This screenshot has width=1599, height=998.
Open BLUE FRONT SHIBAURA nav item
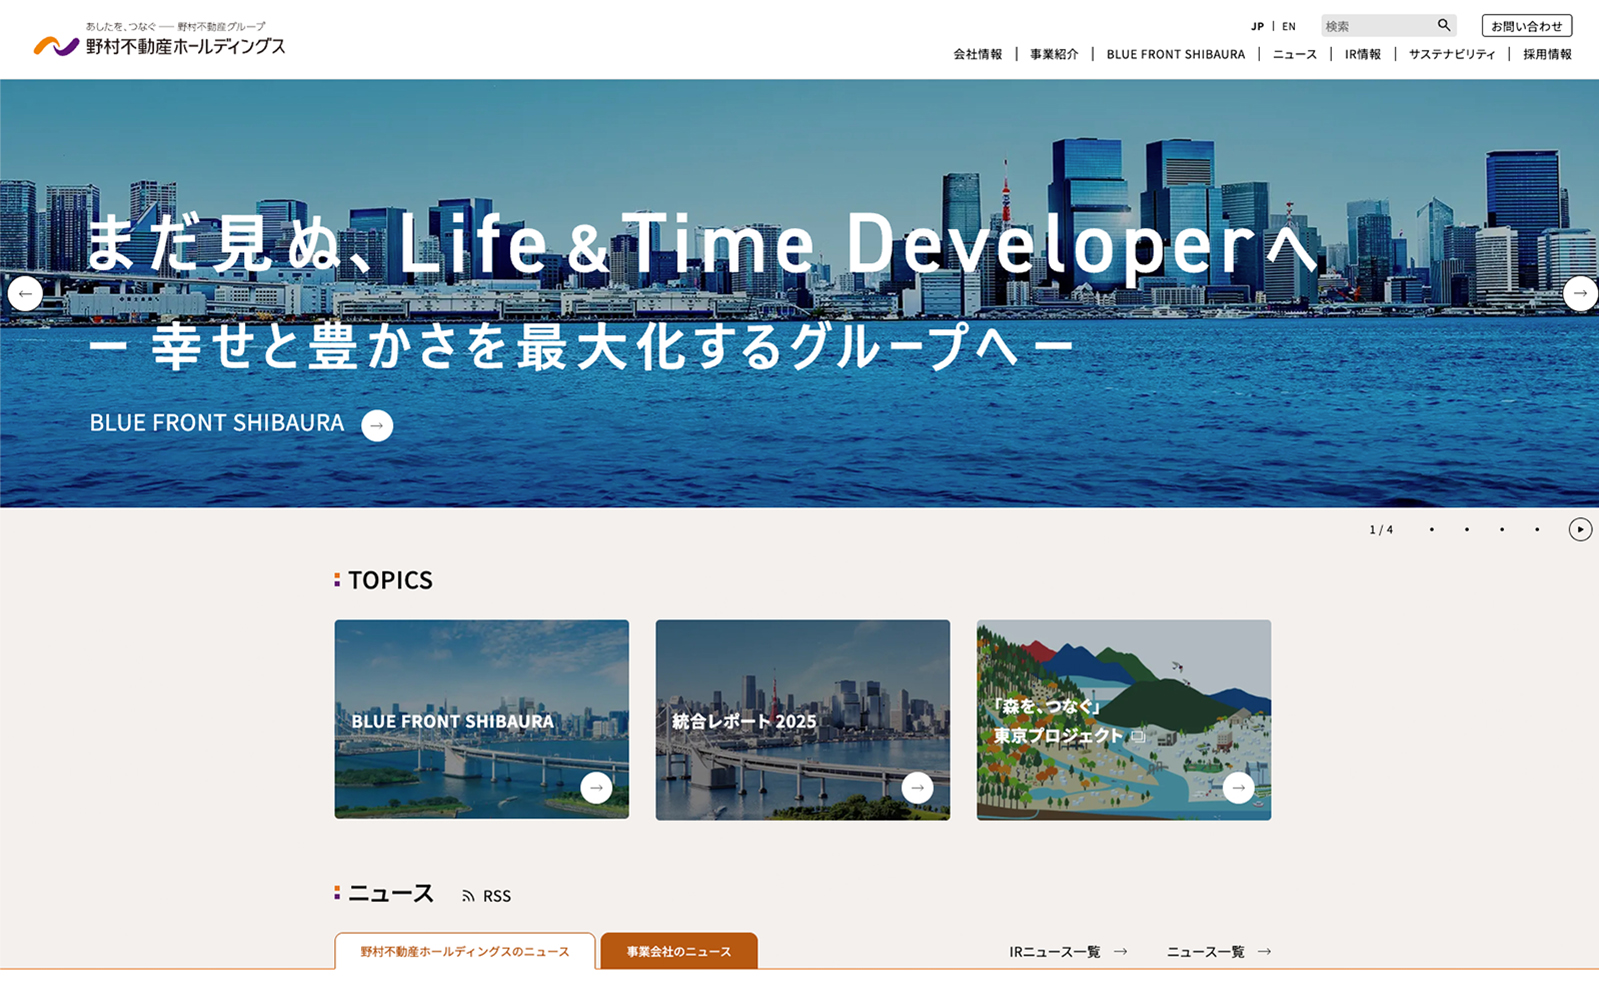pyautogui.click(x=1176, y=54)
